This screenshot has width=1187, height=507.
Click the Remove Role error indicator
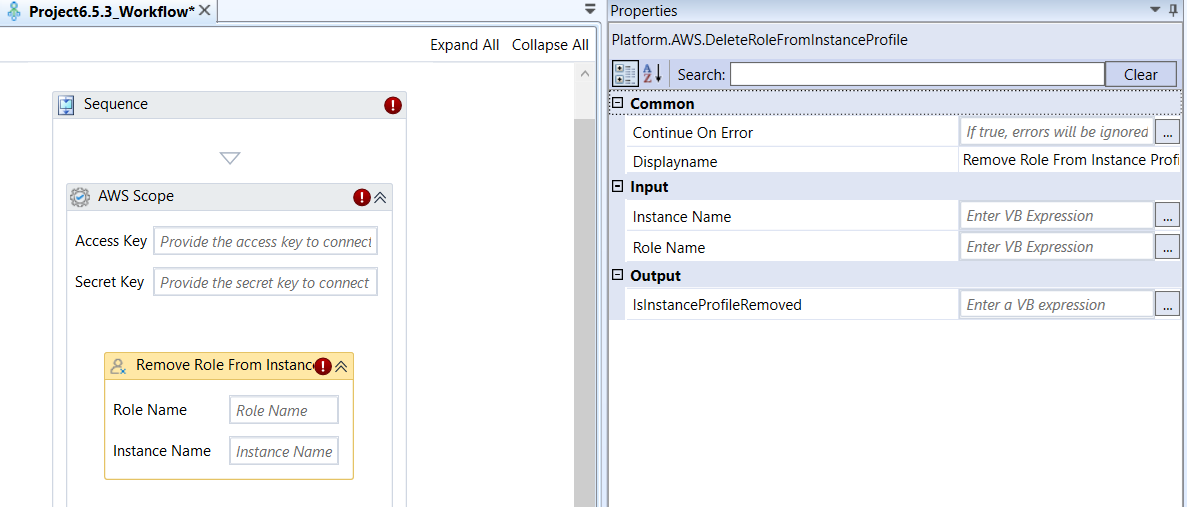[x=323, y=366]
